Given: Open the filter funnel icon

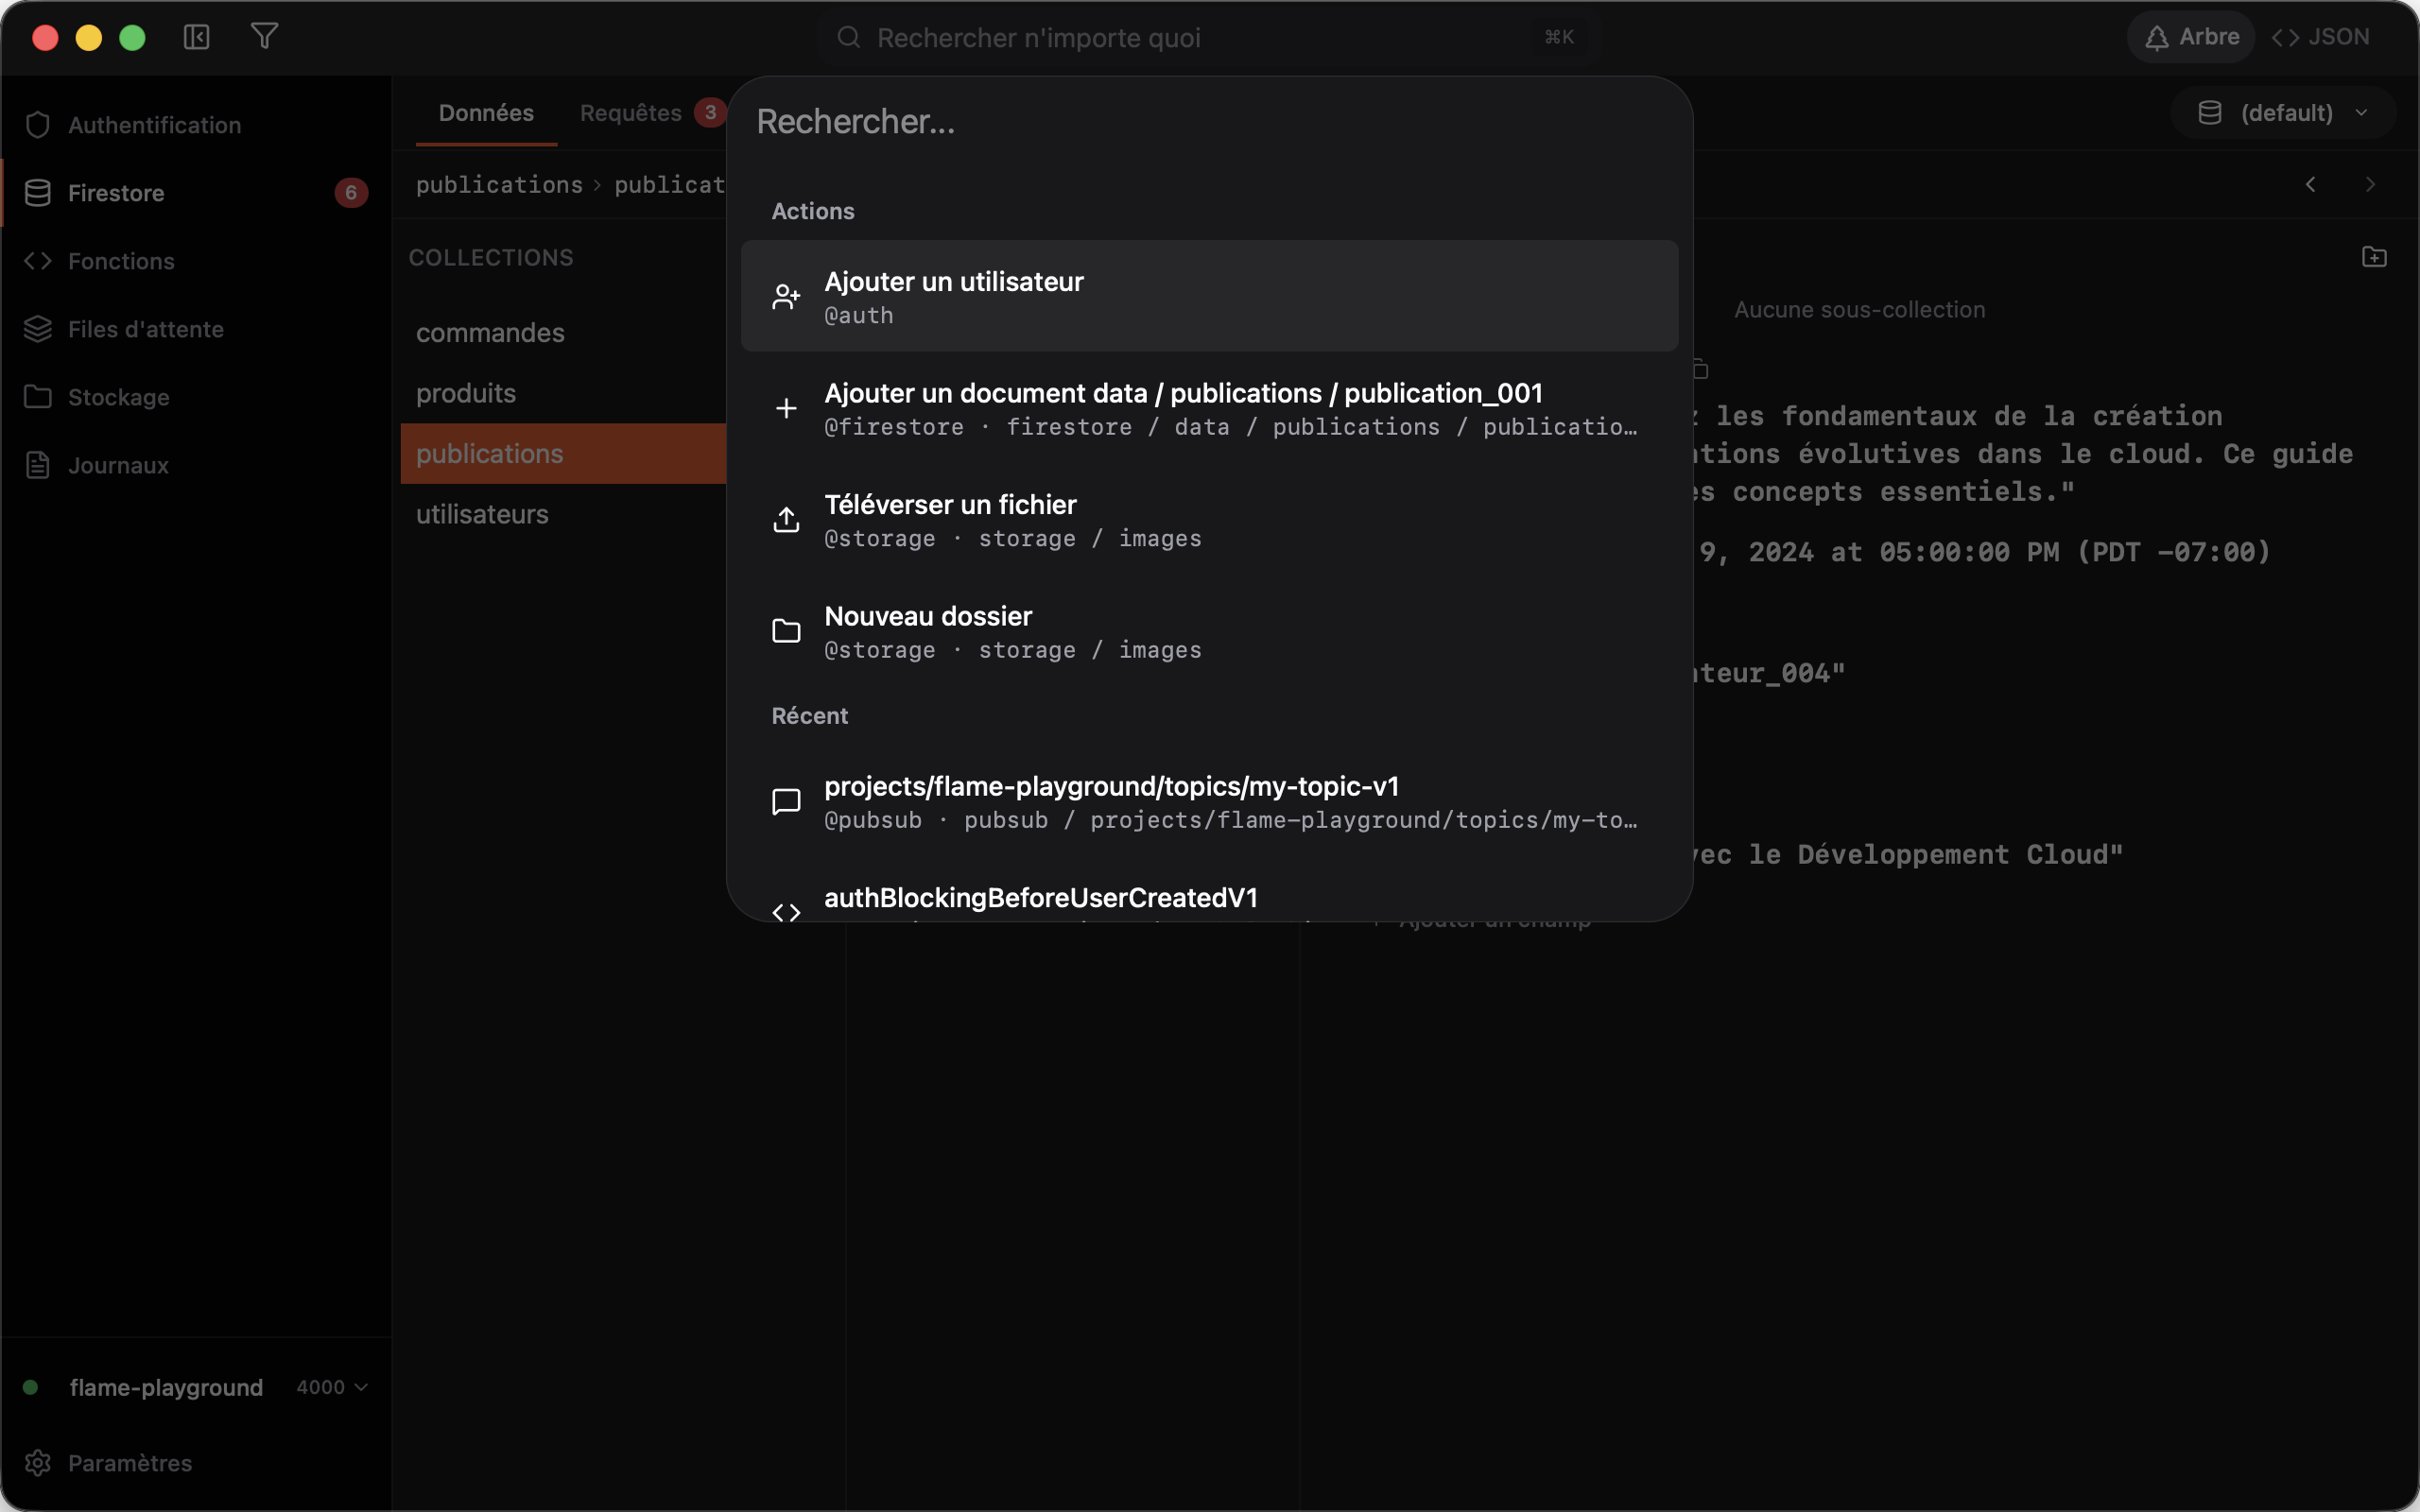Looking at the screenshot, I should 264,37.
